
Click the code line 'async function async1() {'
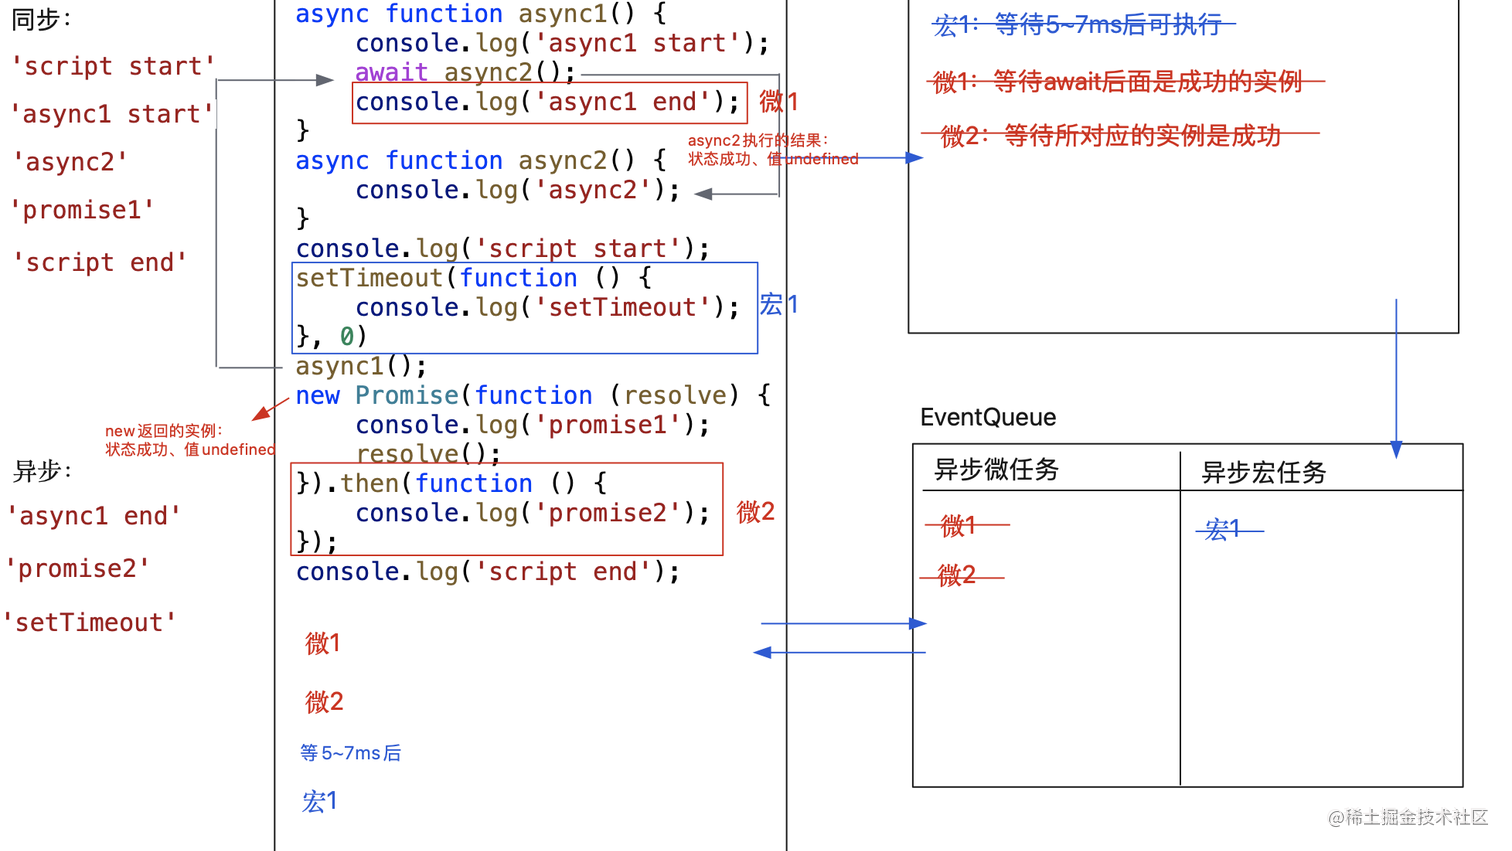(481, 14)
